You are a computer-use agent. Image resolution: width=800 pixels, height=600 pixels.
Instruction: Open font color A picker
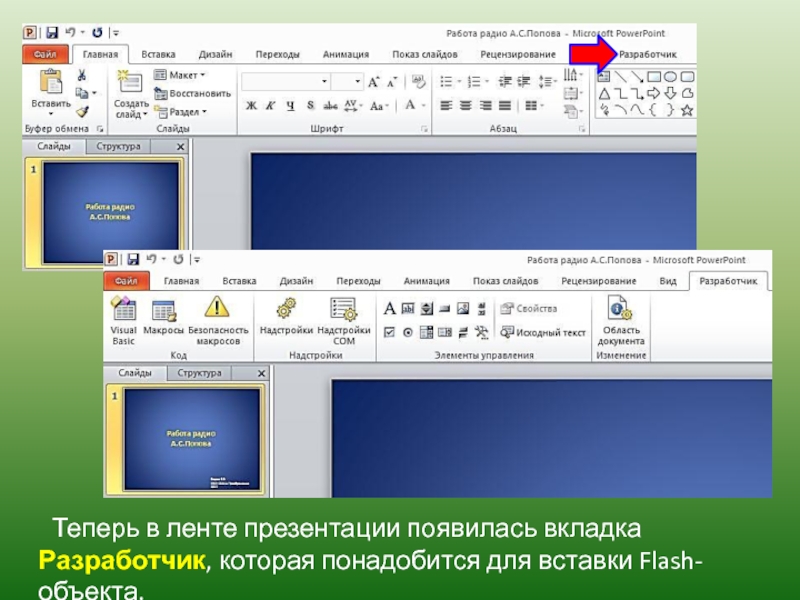click(x=410, y=106)
